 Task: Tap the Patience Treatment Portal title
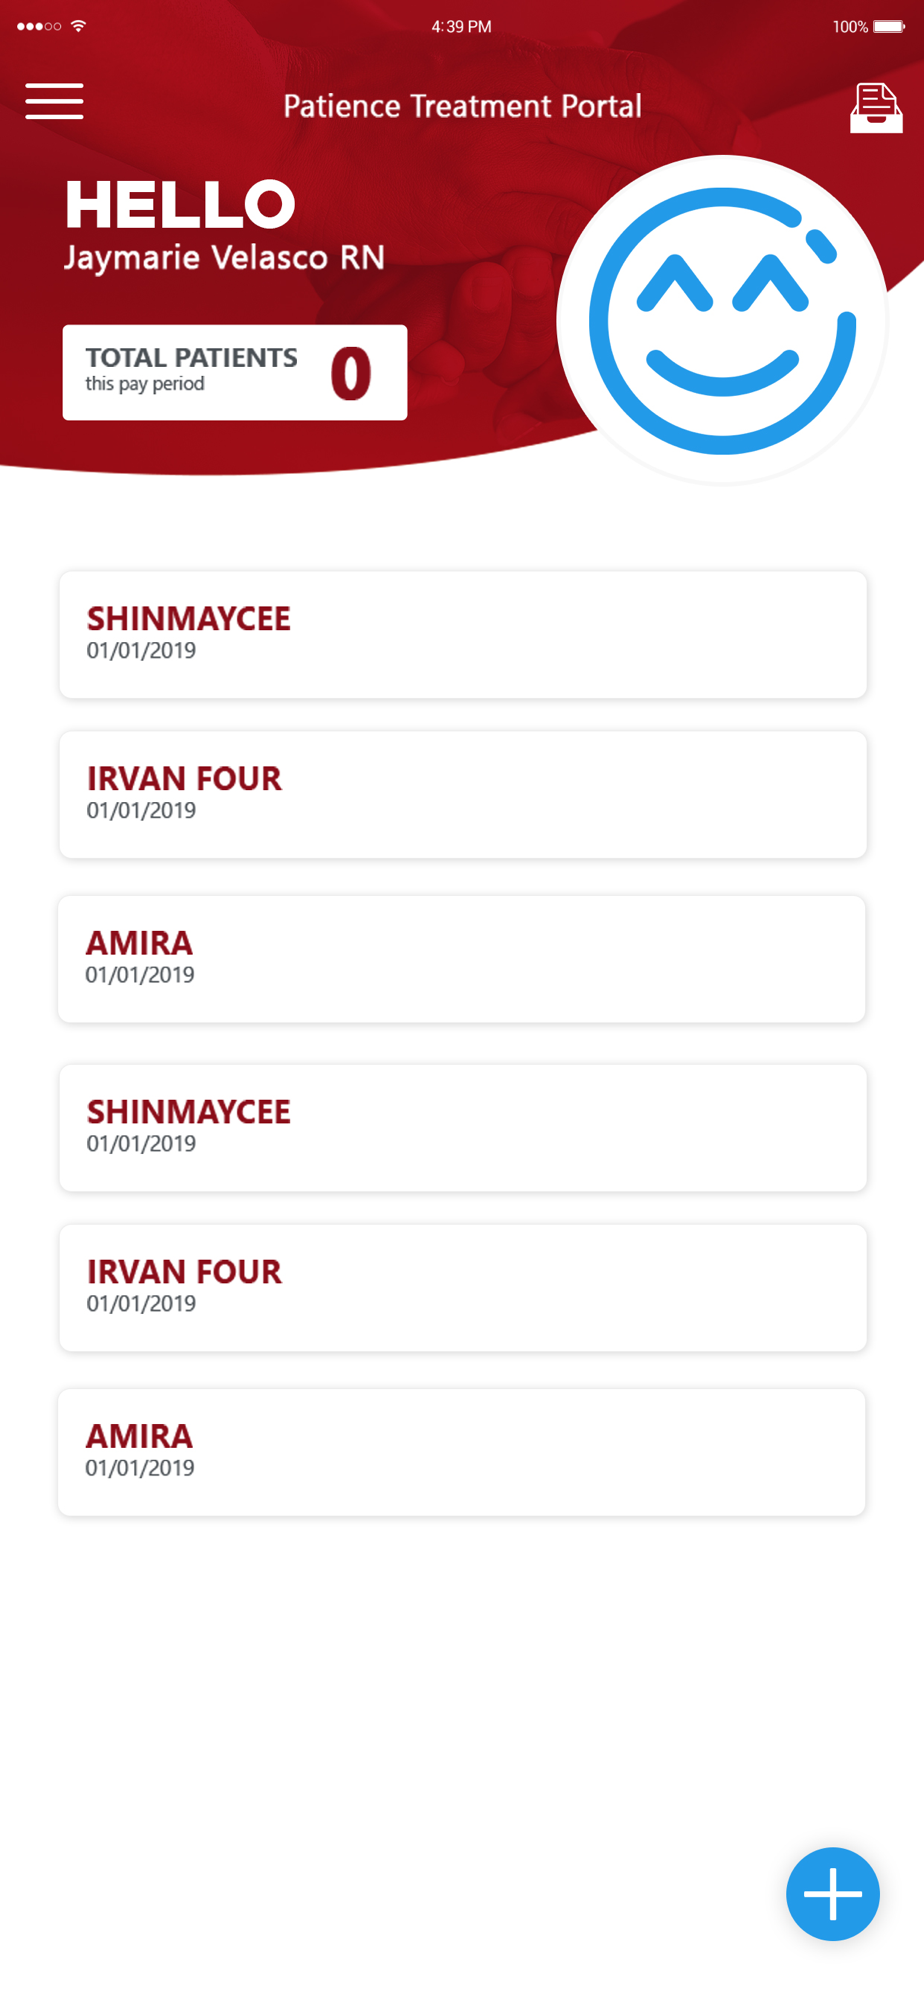pos(462,106)
